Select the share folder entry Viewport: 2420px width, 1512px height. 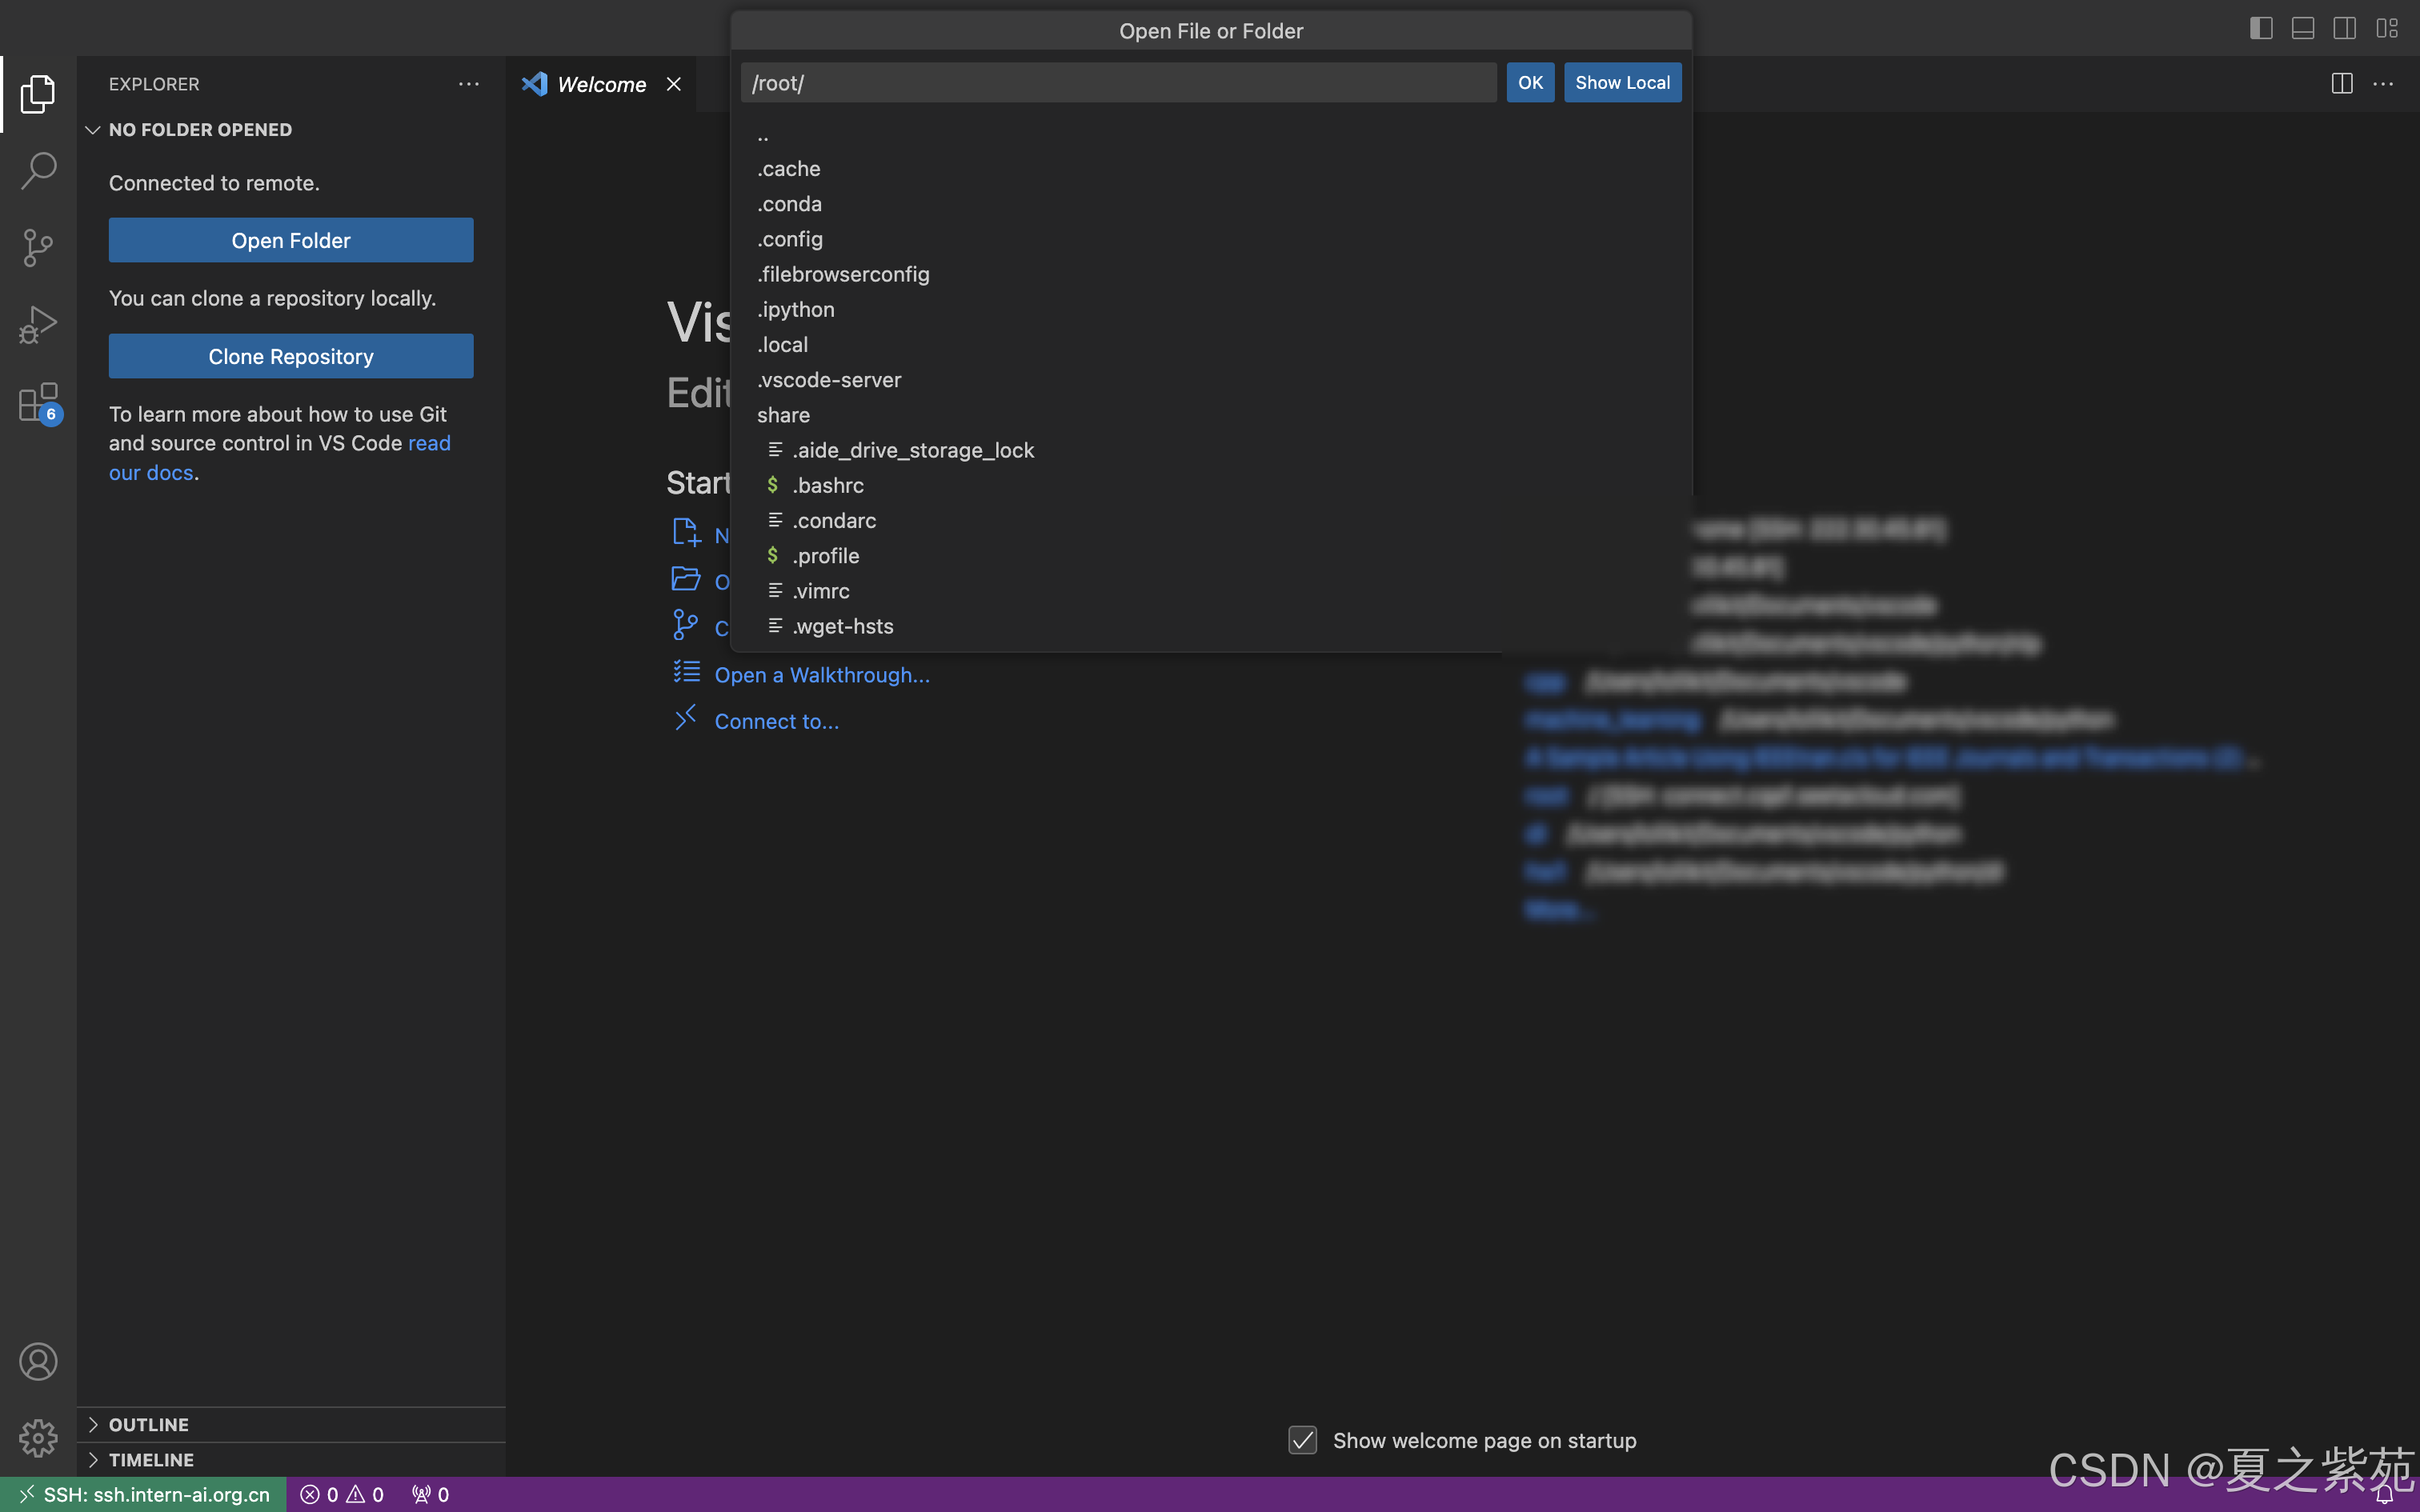[x=783, y=415]
